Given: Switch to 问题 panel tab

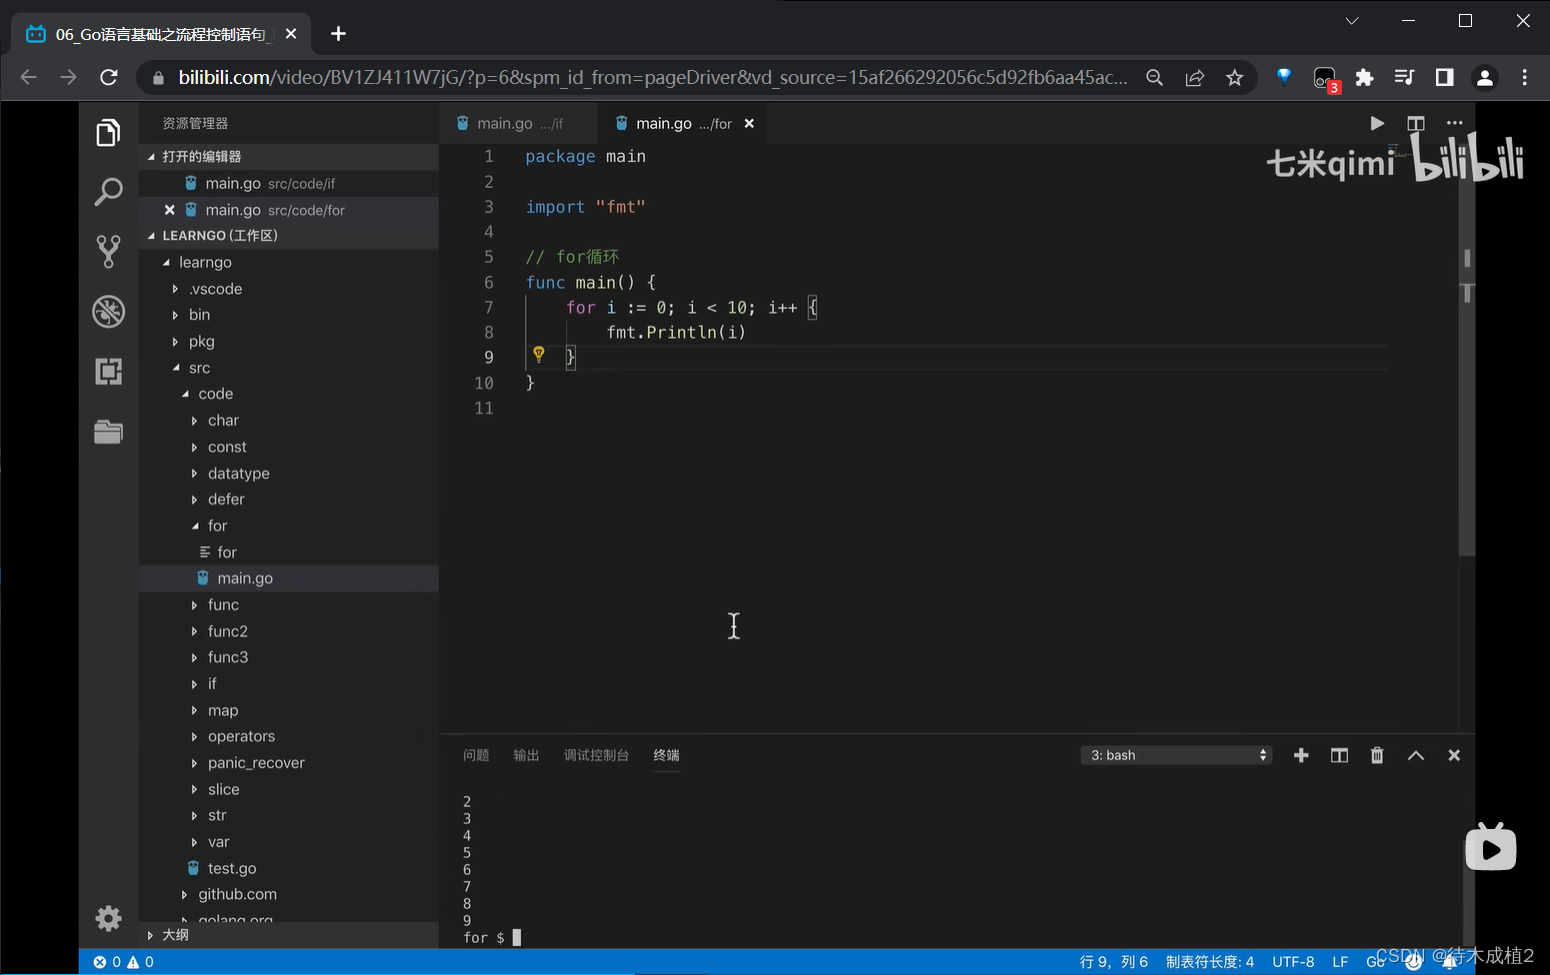Looking at the screenshot, I should click(x=476, y=755).
